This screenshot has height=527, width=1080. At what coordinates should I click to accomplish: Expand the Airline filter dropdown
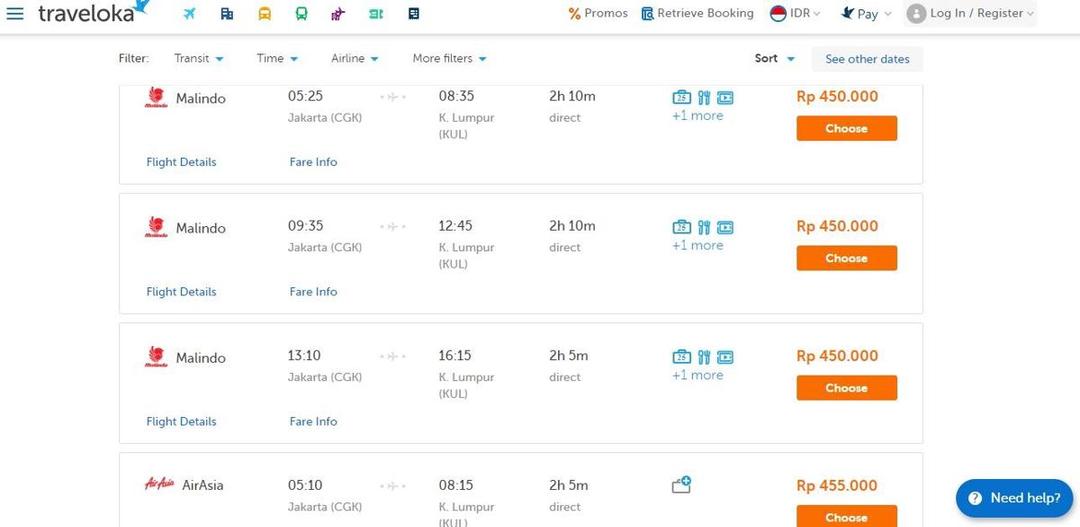coord(355,59)
